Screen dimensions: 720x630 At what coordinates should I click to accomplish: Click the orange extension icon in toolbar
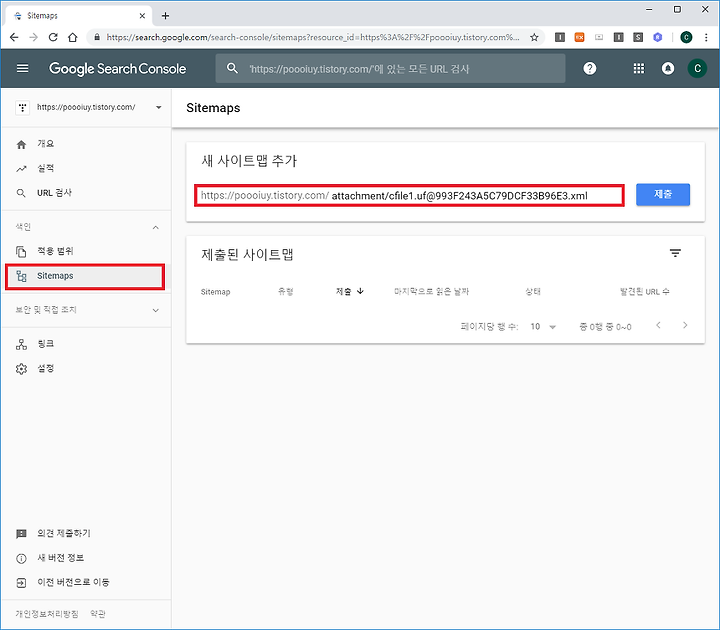tap(579, 37)
